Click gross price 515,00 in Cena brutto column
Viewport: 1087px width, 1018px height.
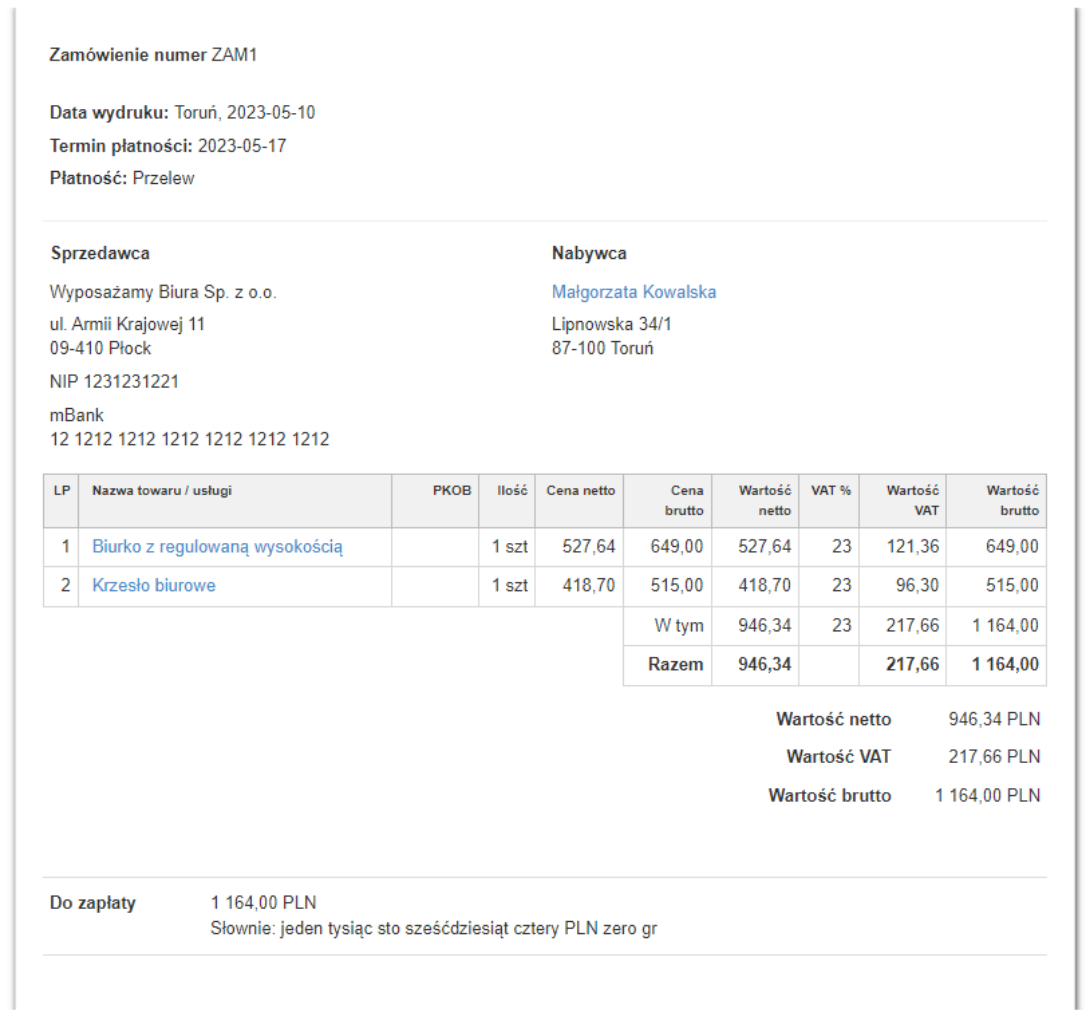coord(677,585)
